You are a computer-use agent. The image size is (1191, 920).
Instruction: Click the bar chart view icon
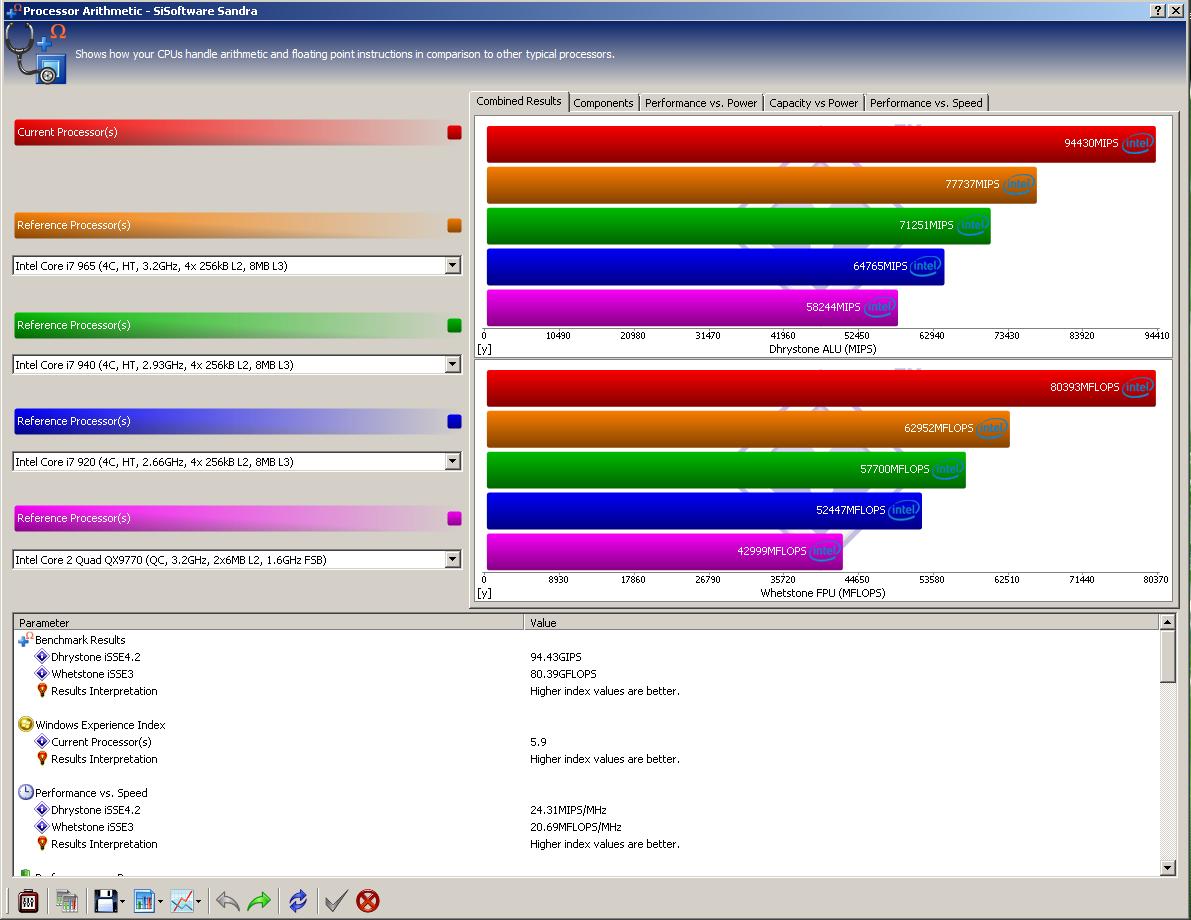pyautogui.click(x=144, y=901)
